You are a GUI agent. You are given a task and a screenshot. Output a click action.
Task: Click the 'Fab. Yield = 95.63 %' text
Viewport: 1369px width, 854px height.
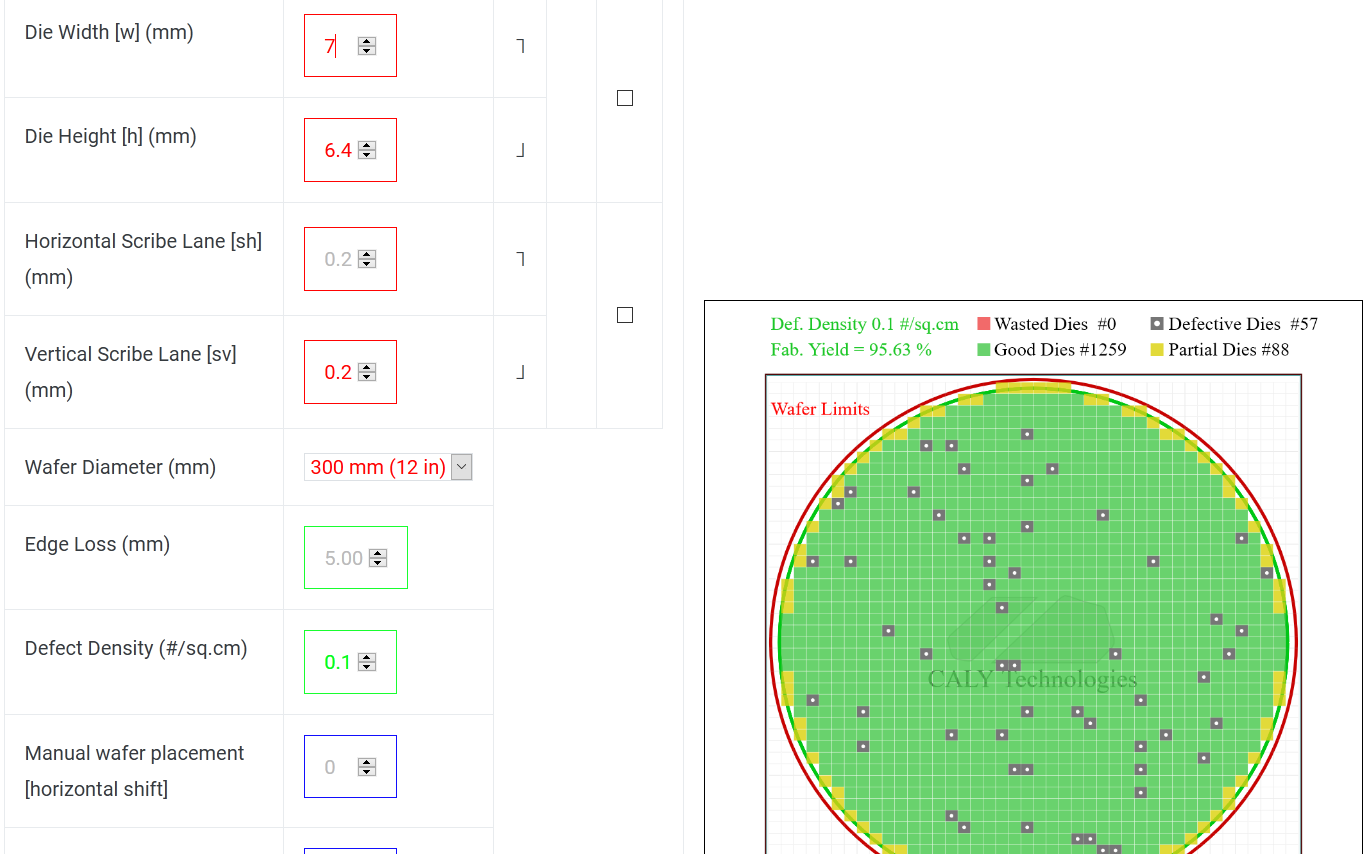coord(851,350)
